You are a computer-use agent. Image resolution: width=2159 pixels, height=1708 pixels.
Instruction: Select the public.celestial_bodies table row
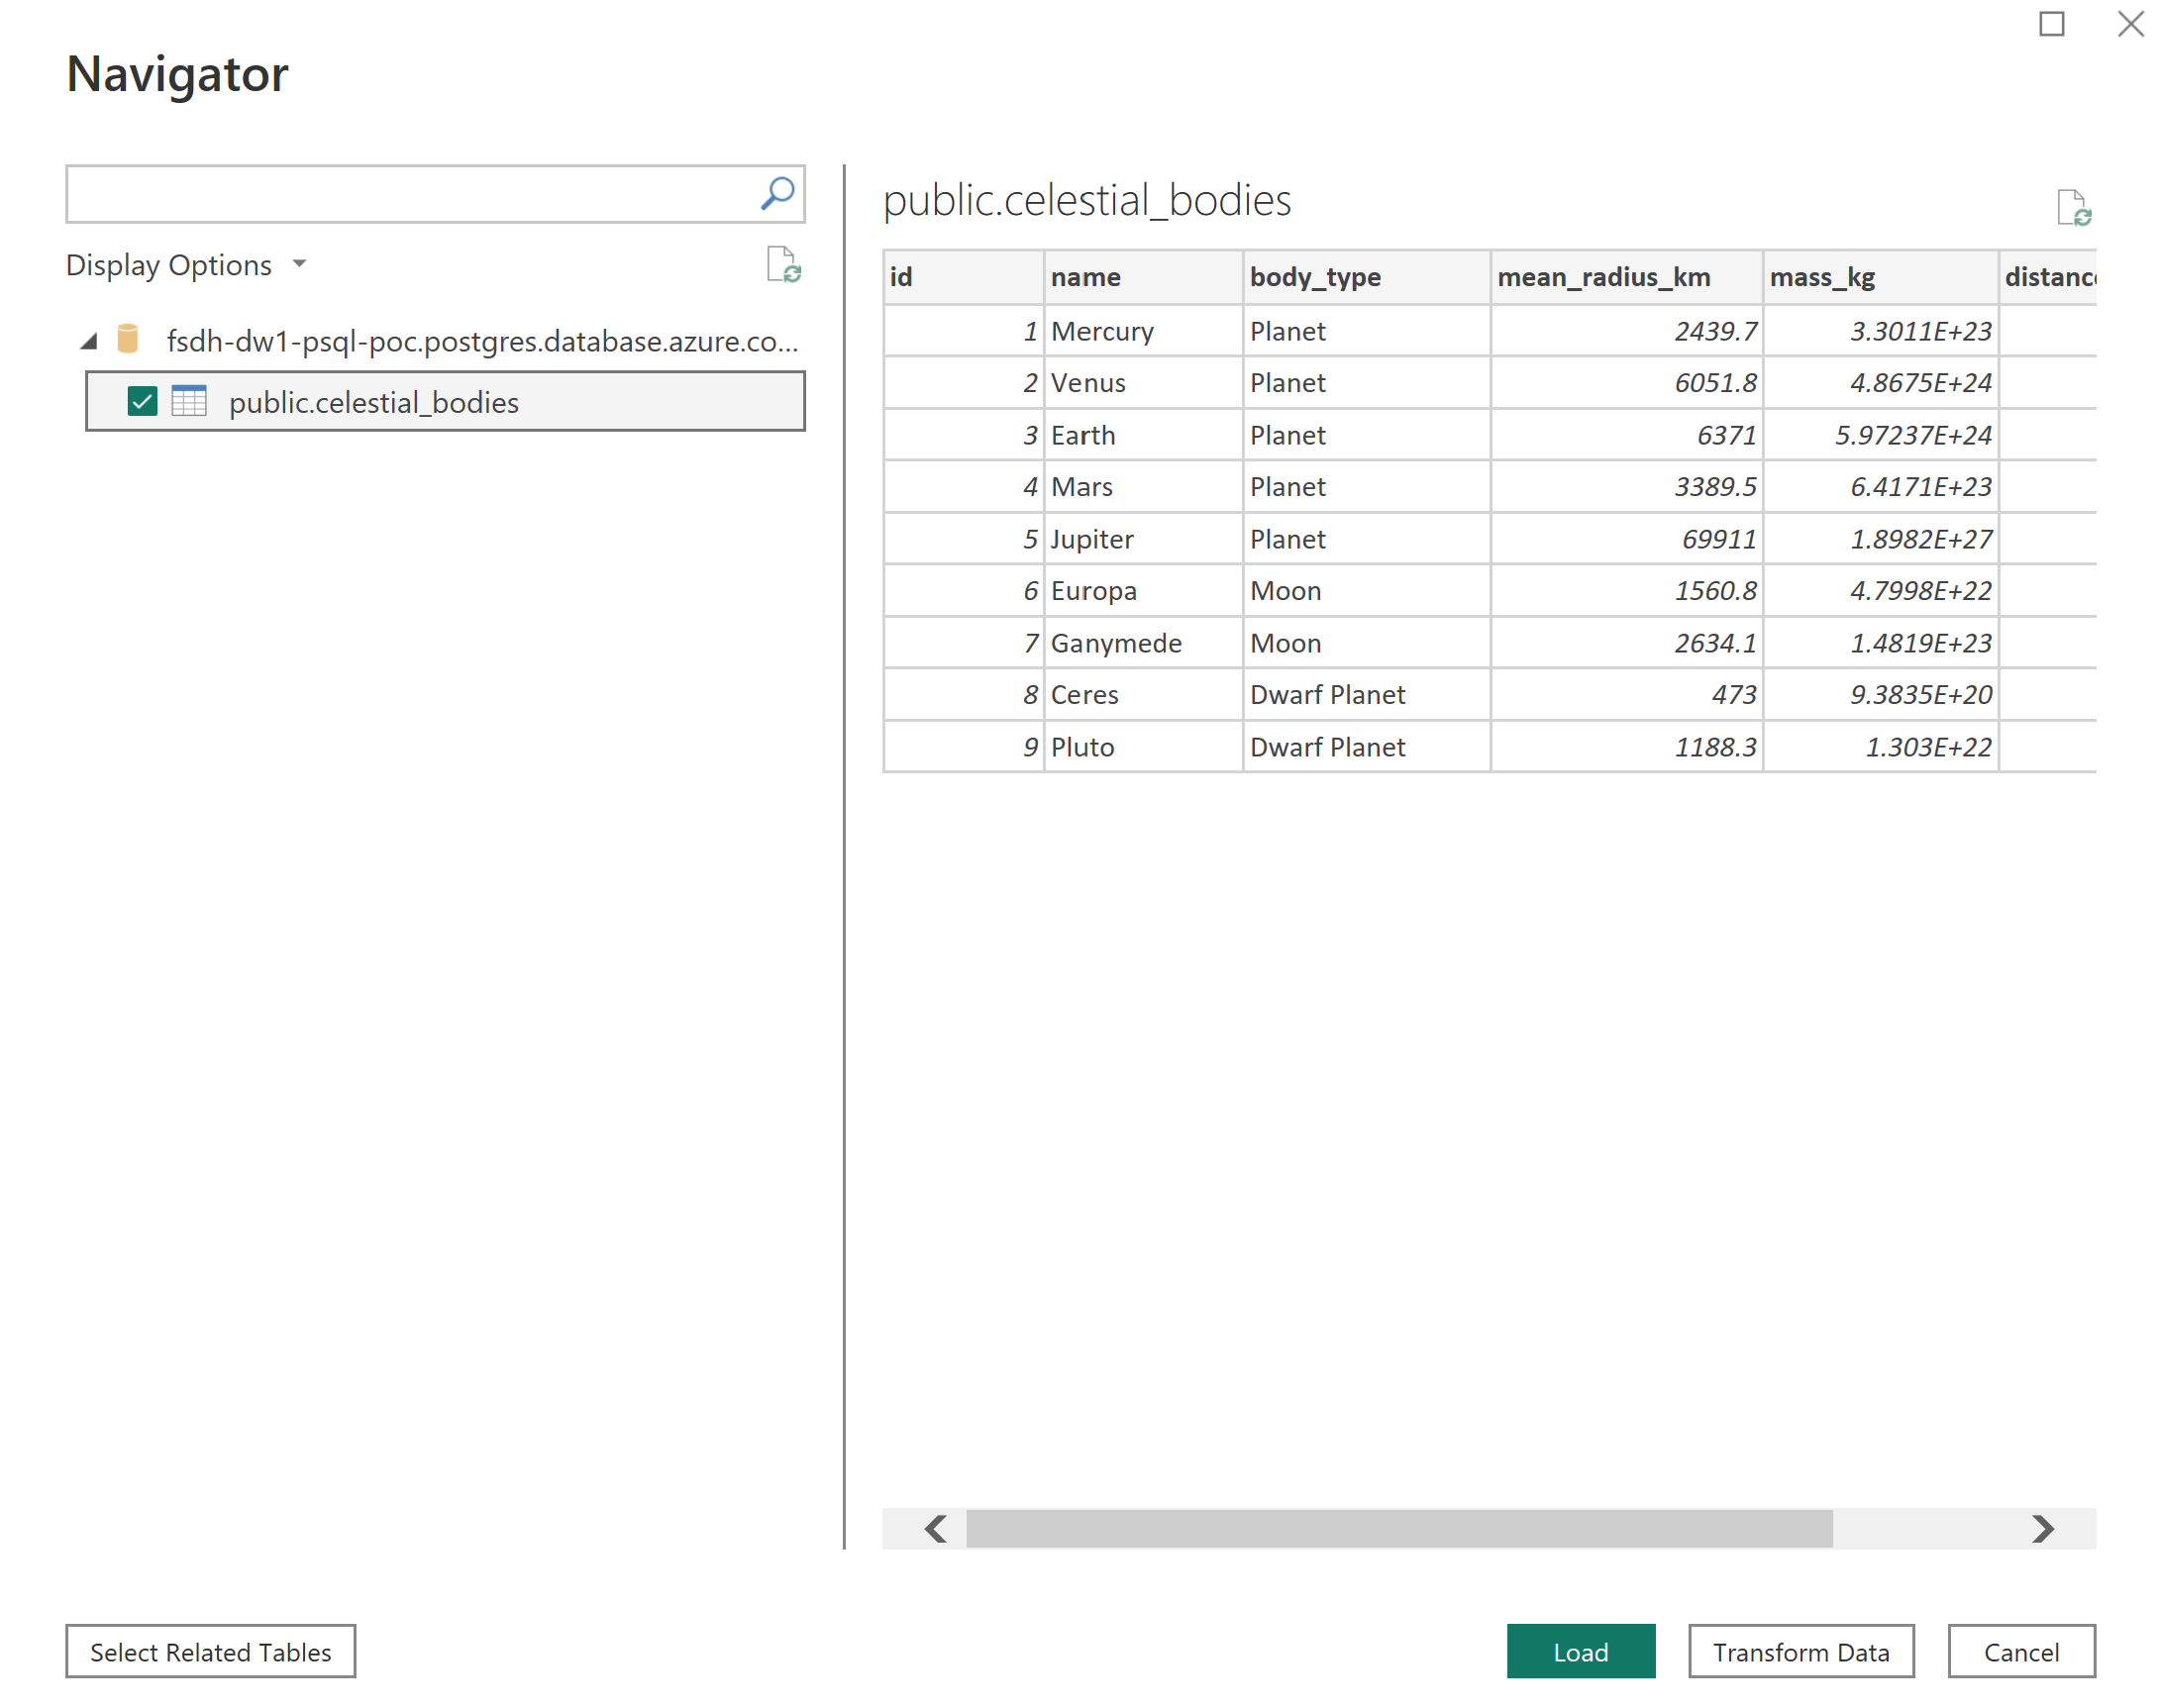pos(445,401)
